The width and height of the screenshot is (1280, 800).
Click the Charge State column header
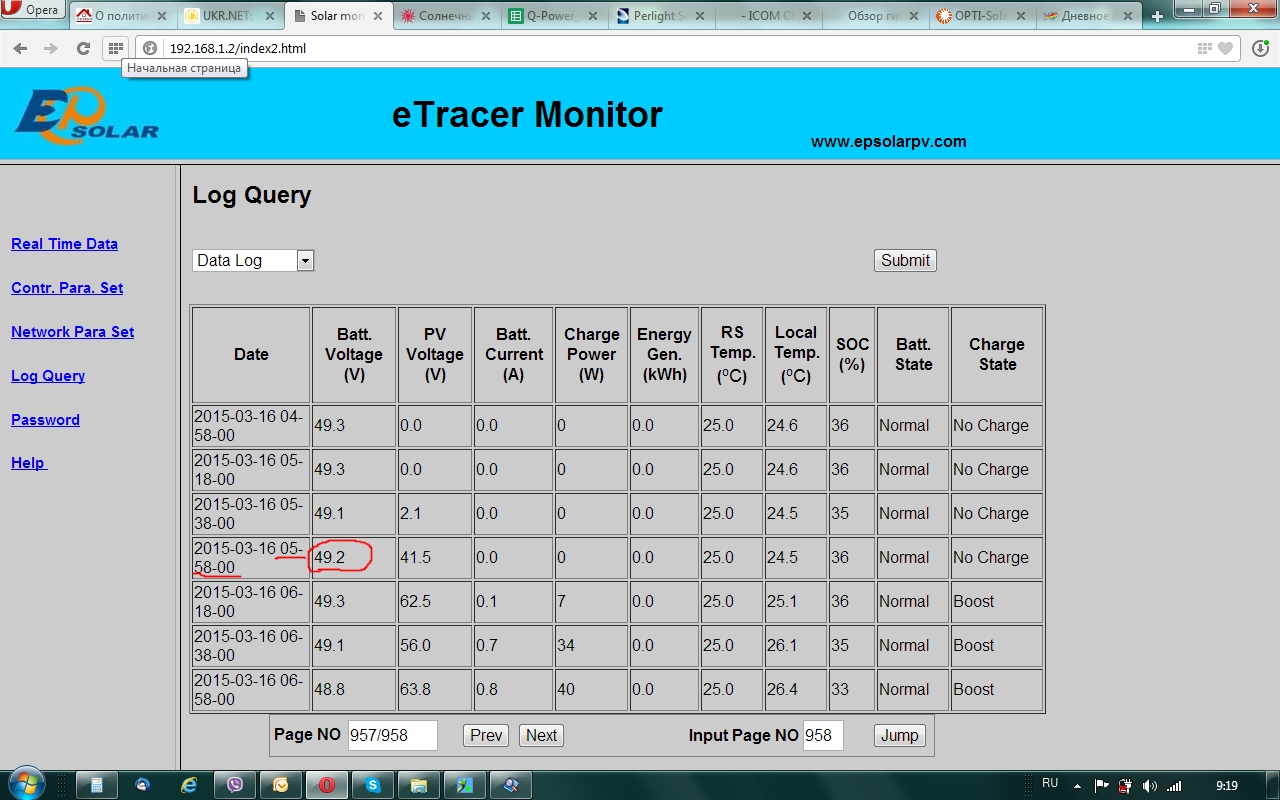coord(997,354)
